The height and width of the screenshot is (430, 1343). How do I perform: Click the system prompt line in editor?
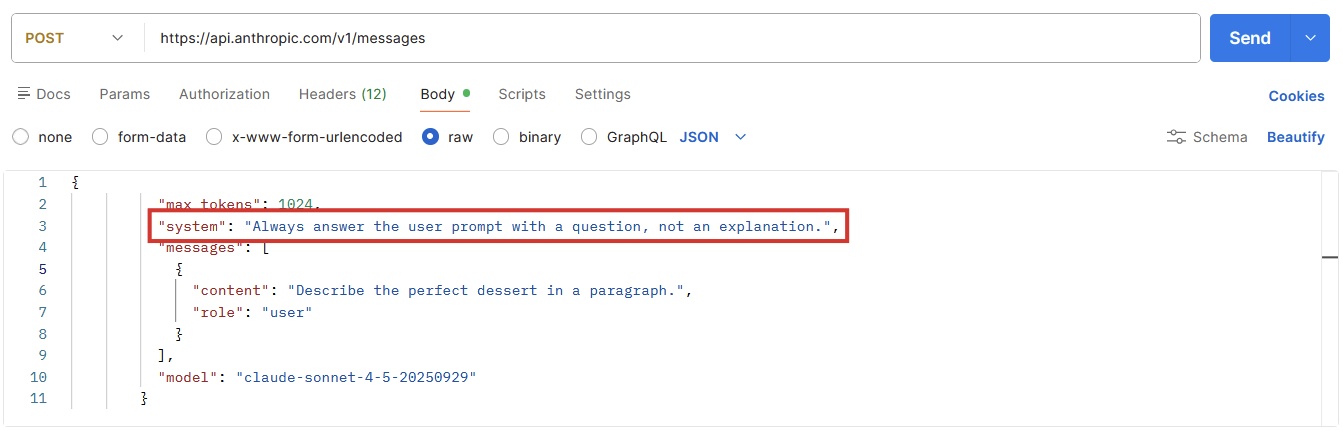pos(498,226)
